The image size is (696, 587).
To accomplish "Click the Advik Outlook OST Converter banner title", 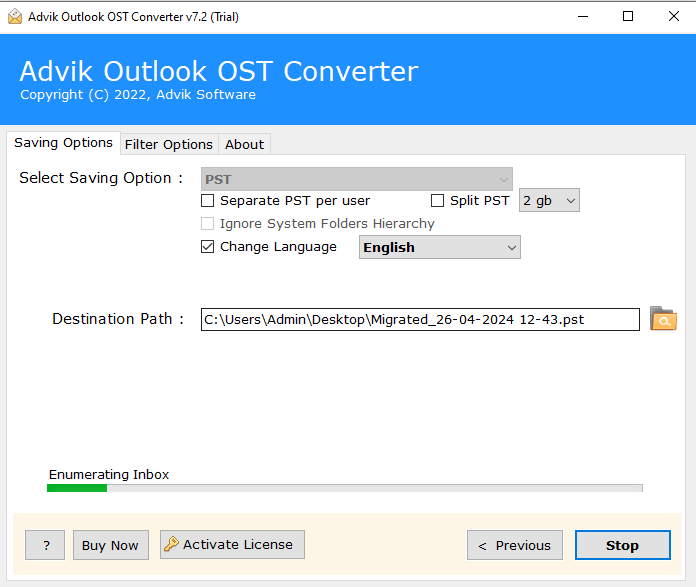I will click(219, 71).
